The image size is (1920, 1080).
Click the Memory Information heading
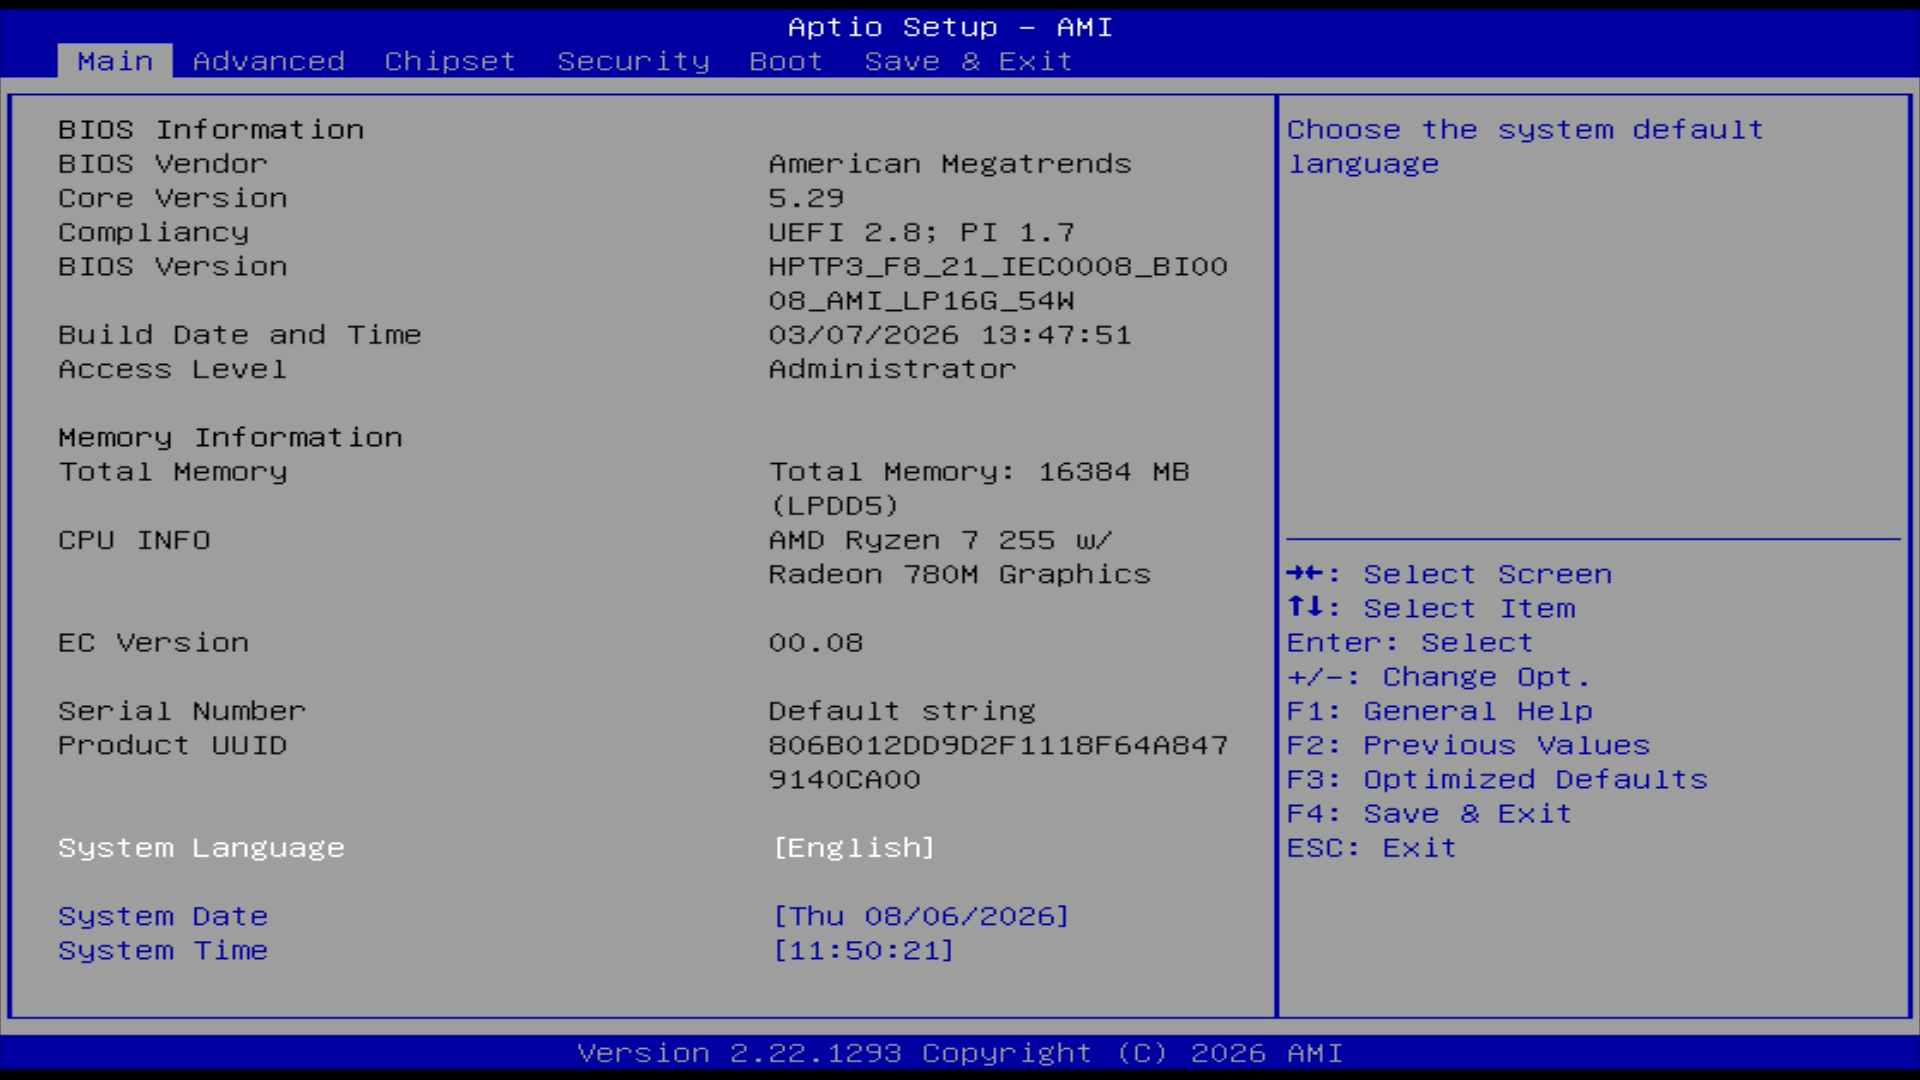point(230,437)
